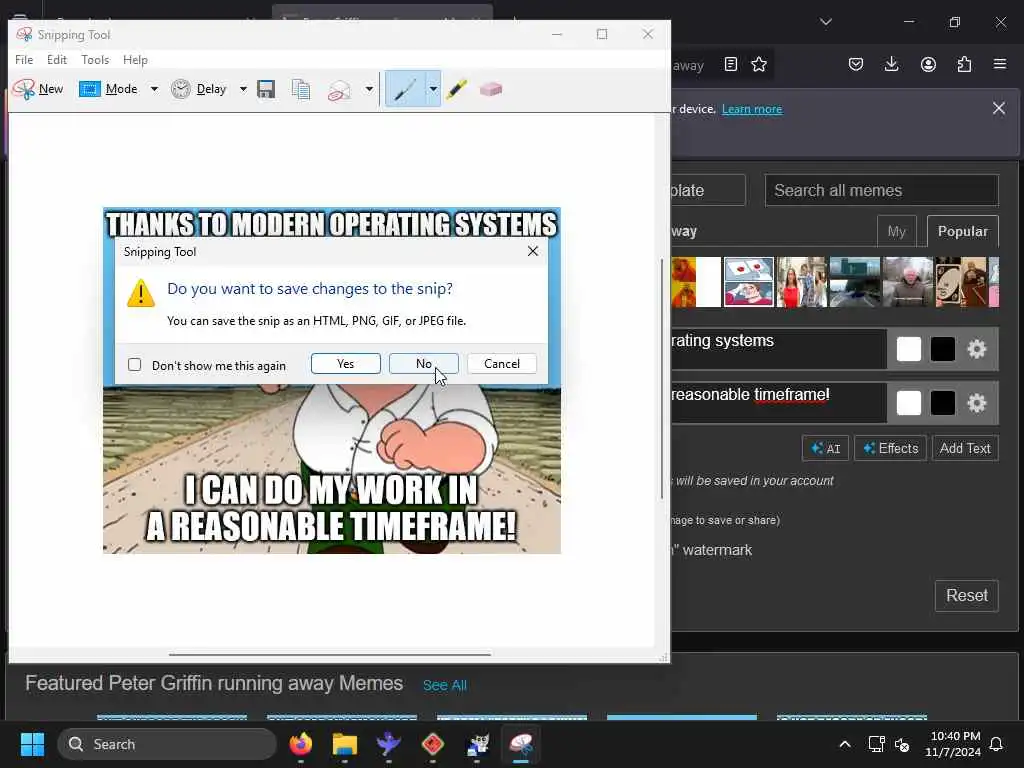Click the Add Text button
This screenshot has width=1024, height=768.
coord(965,449)
